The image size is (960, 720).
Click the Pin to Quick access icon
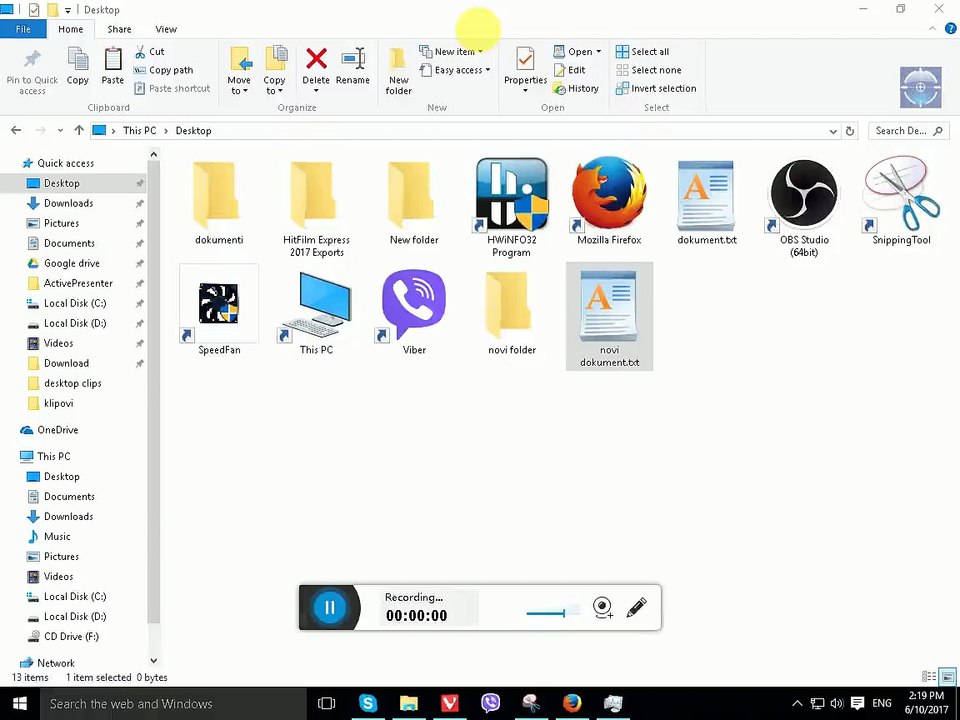32,59
